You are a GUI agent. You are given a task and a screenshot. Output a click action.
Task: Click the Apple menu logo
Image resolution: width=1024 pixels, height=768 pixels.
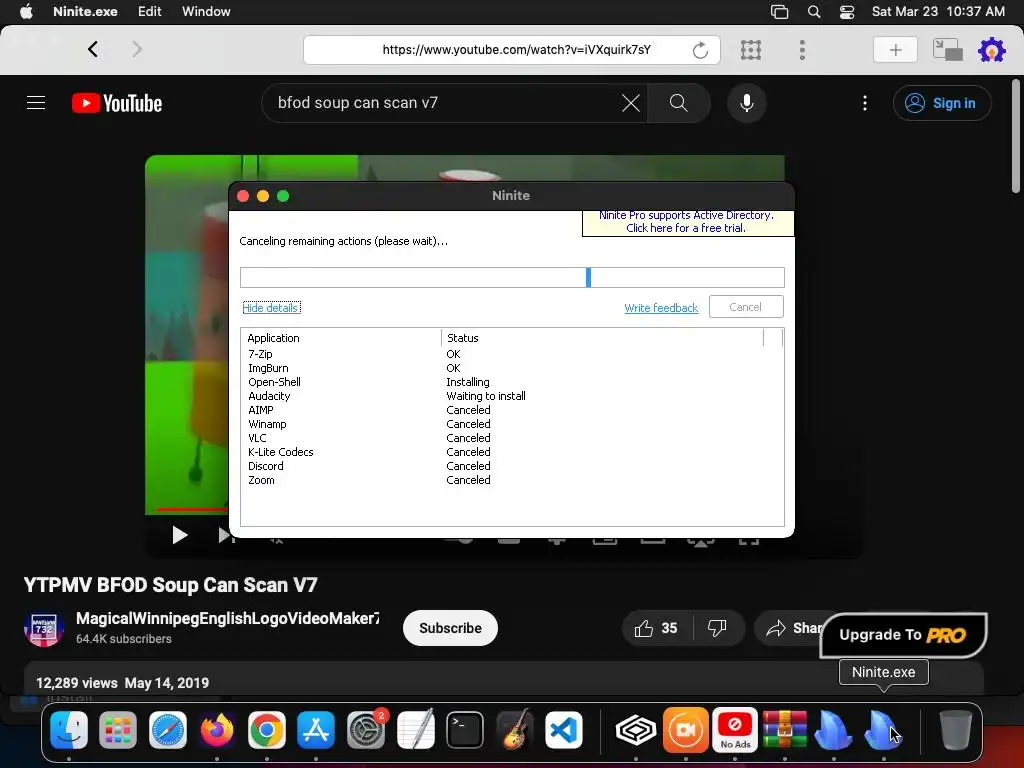26,11
